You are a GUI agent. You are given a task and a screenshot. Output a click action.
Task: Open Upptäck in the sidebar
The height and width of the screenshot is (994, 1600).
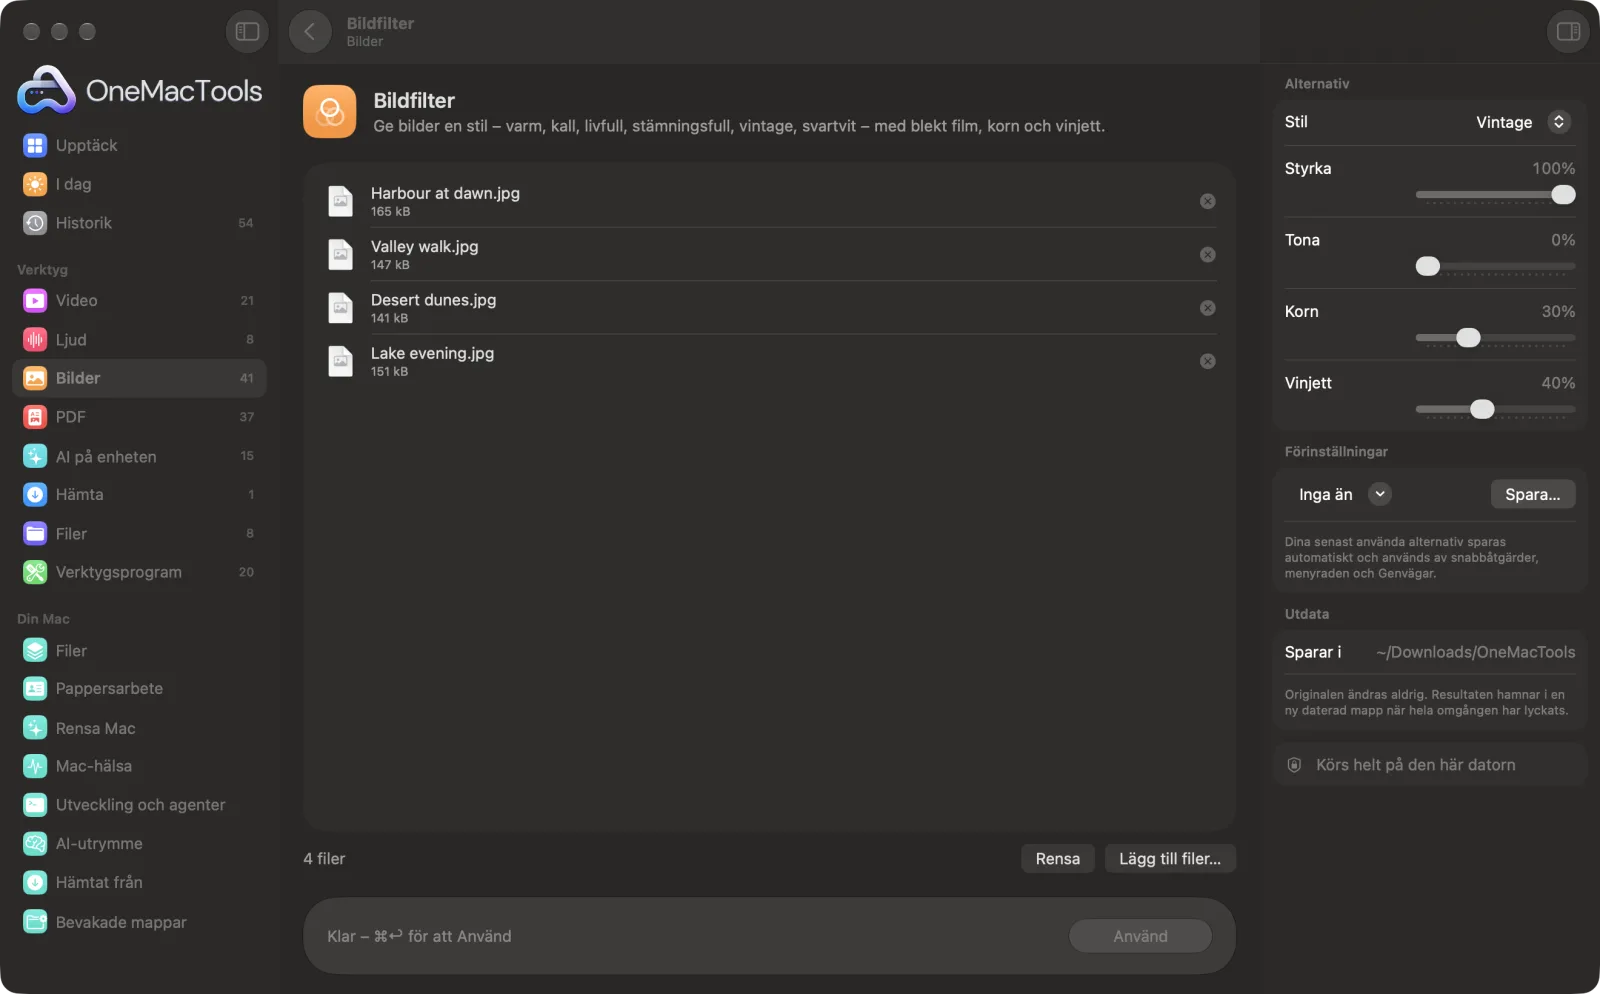[x=139, y=145]
